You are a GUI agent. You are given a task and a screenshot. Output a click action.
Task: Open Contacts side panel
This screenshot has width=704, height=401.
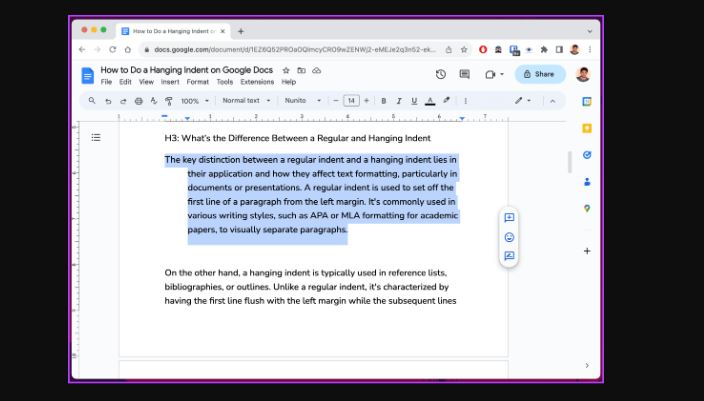click(x=587, y=182)
